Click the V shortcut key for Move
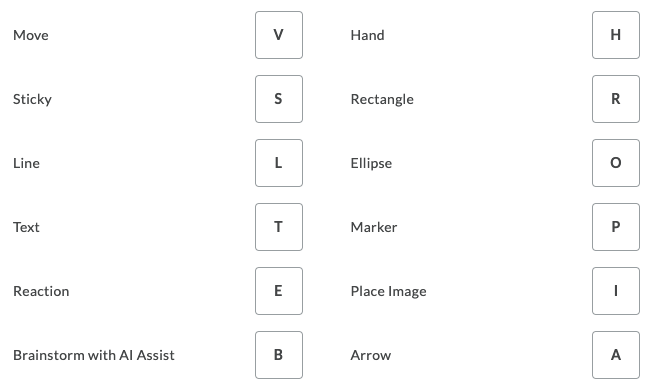Screen dimensions: 652x387 (x=279, y=35)
